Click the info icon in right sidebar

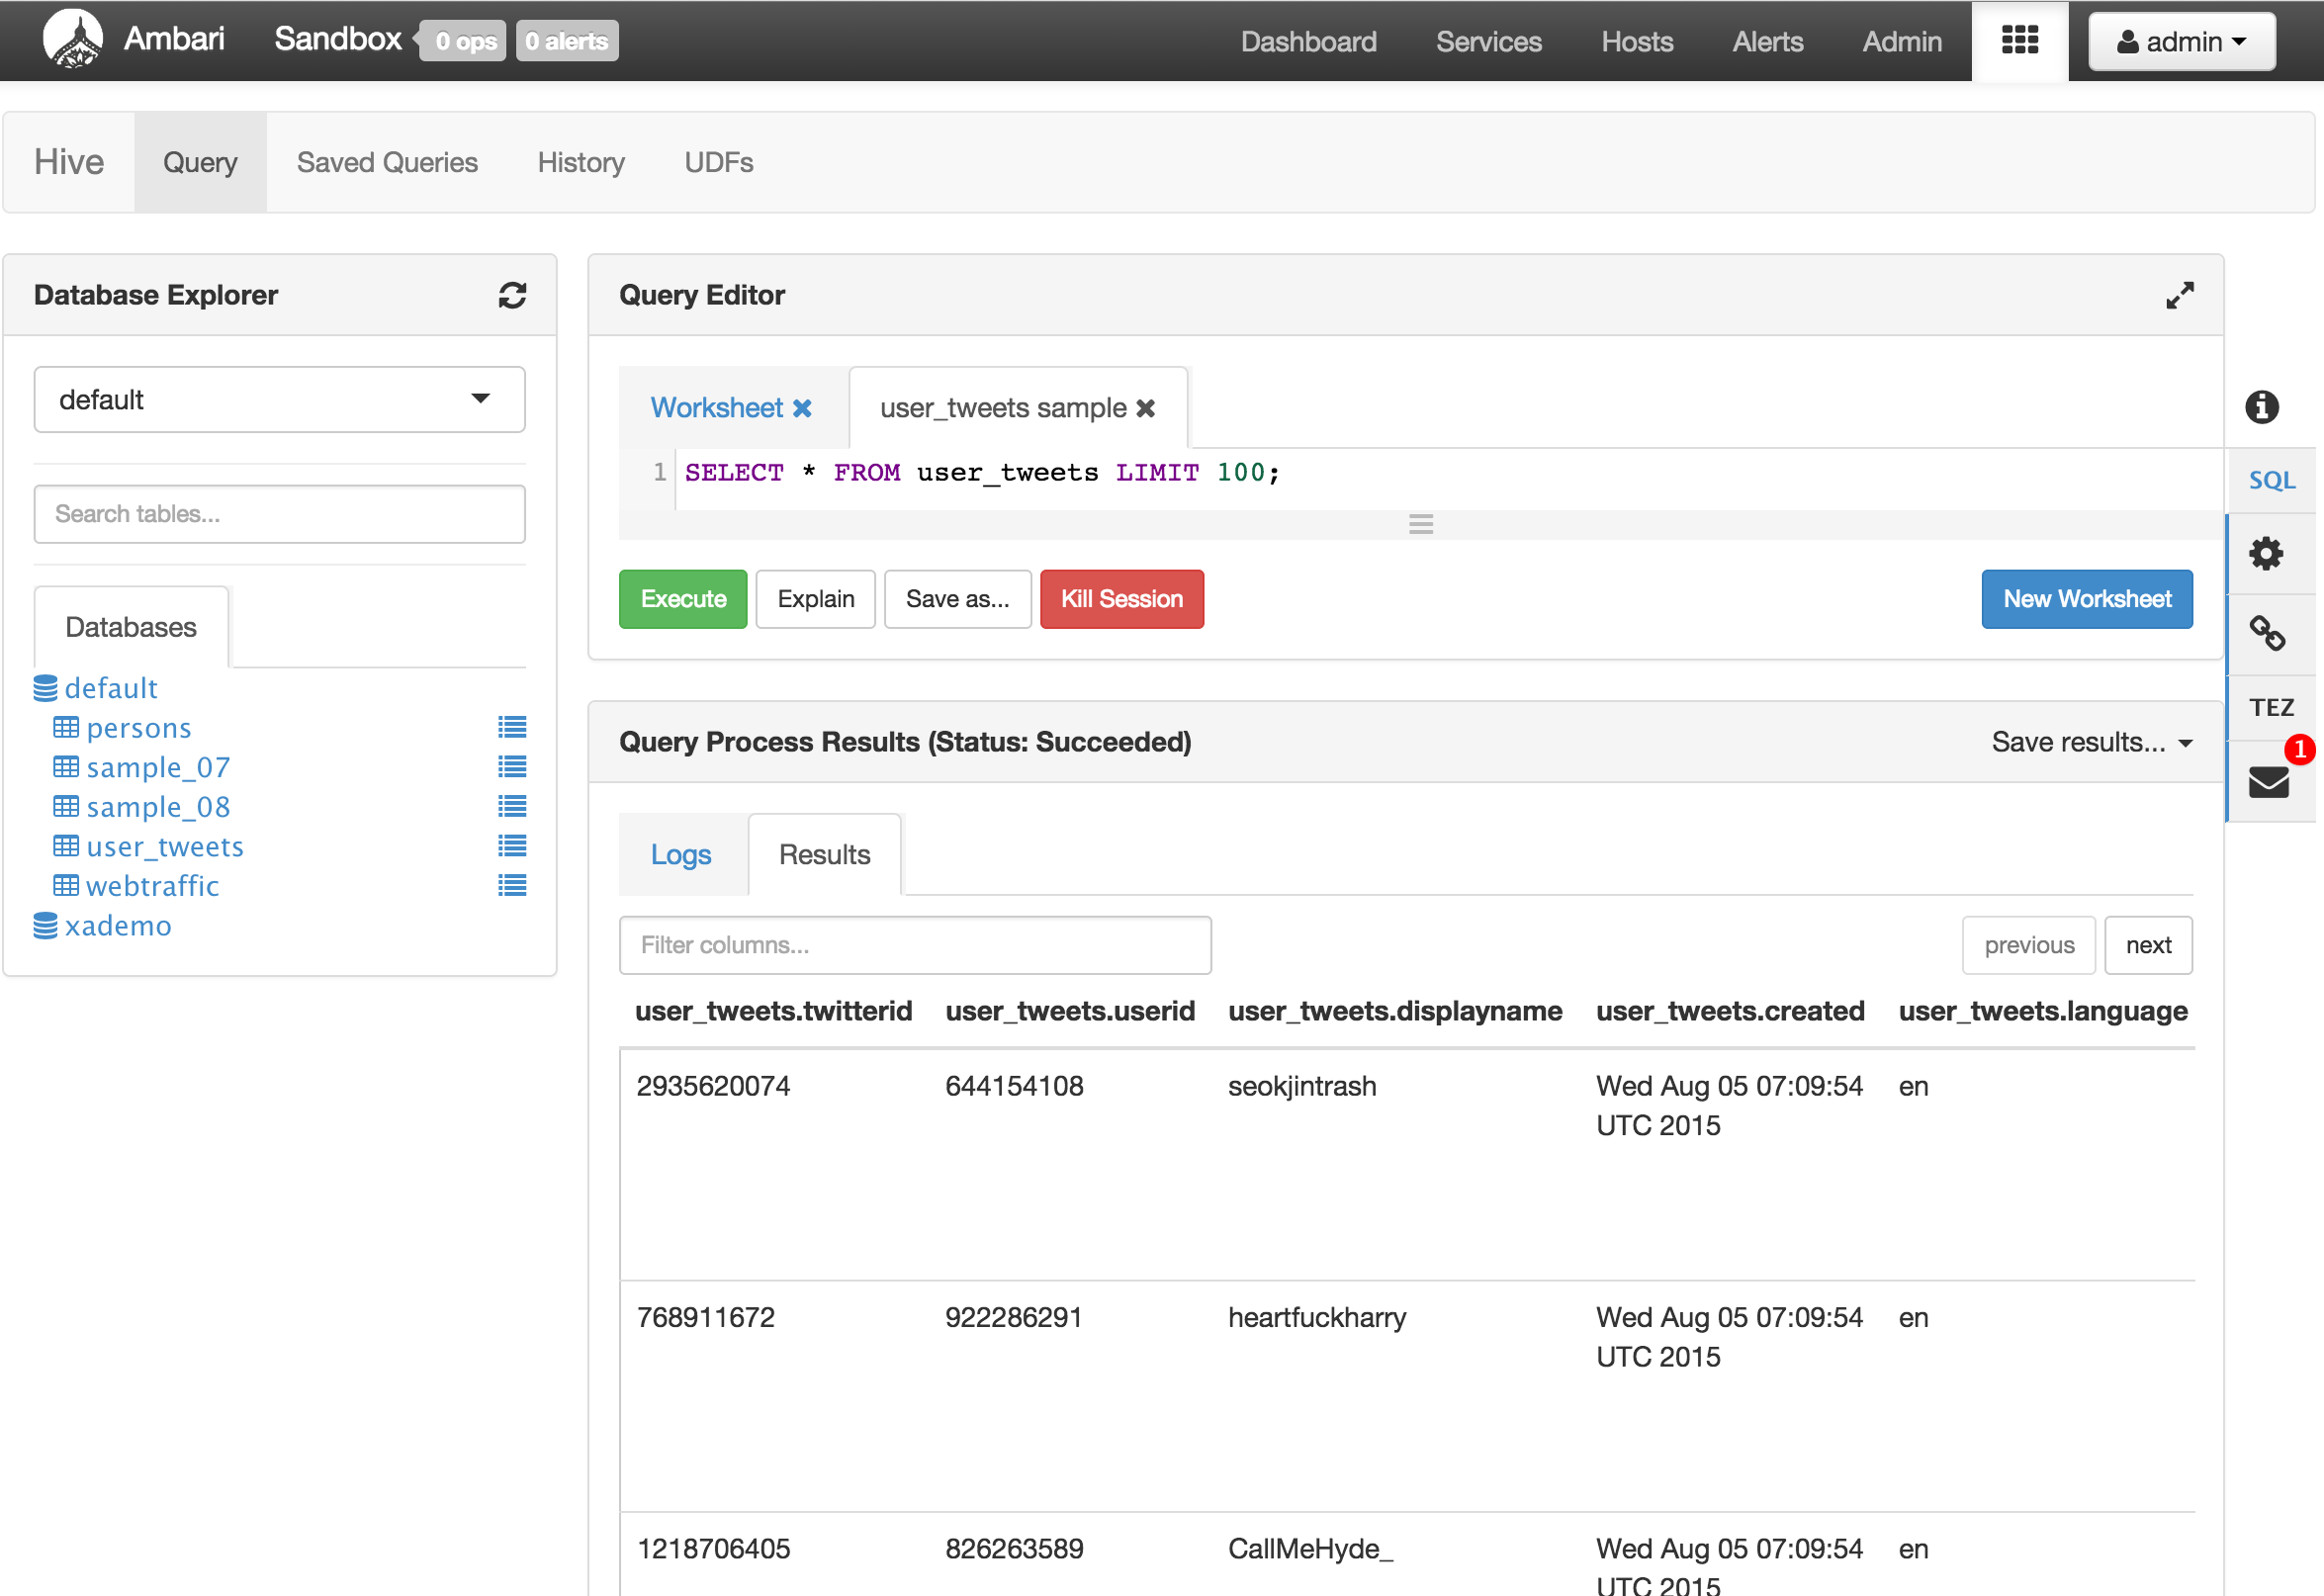2261,407
